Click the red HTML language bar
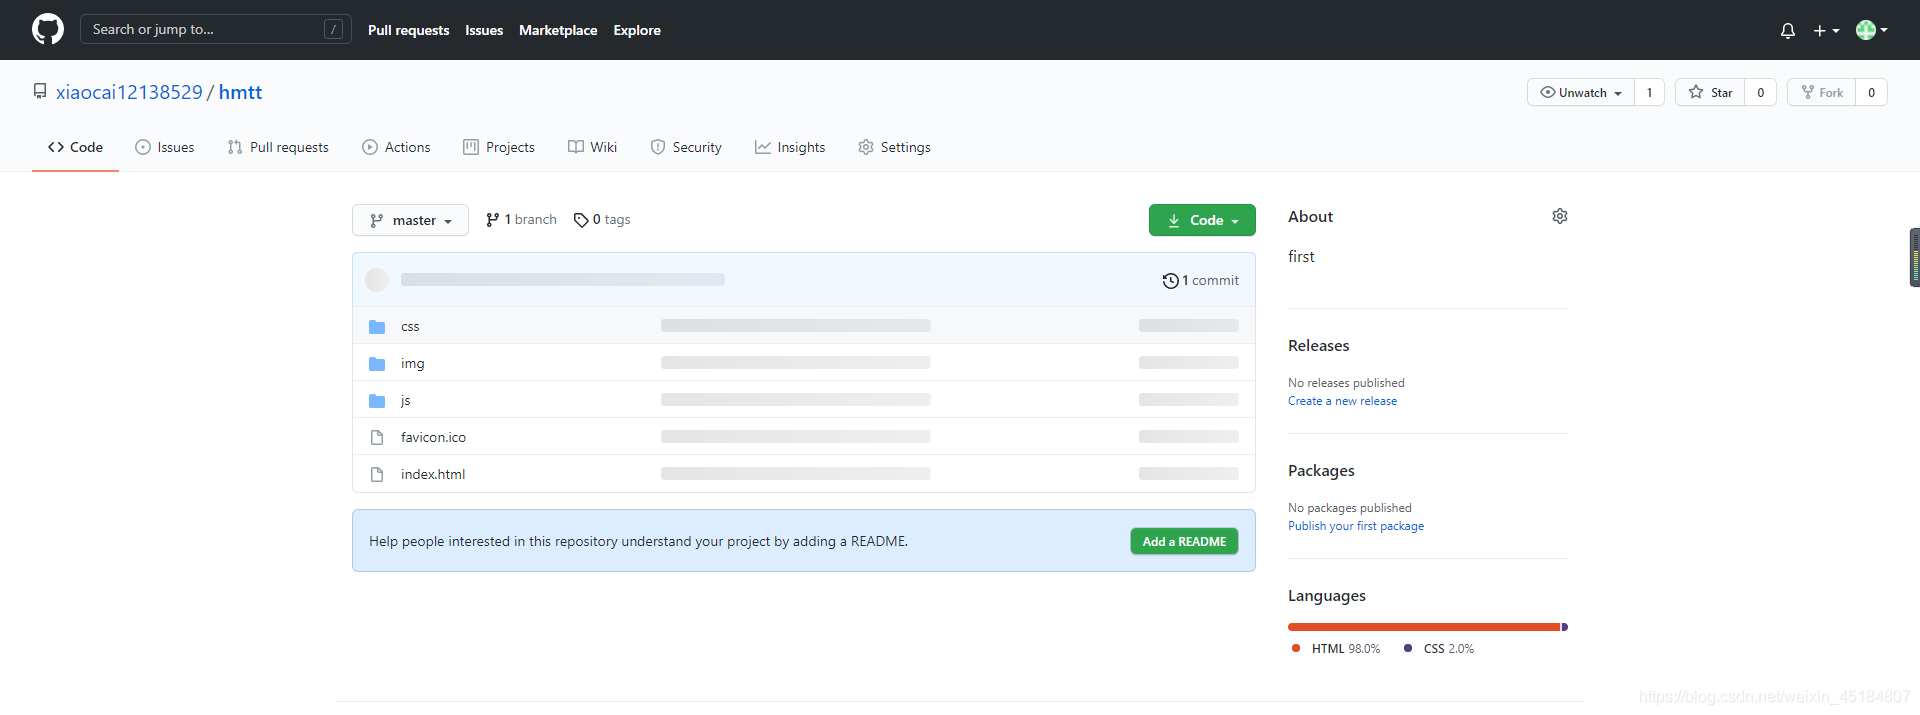The width and height of the screenshot is (1920, 715). coord(1424,627)
